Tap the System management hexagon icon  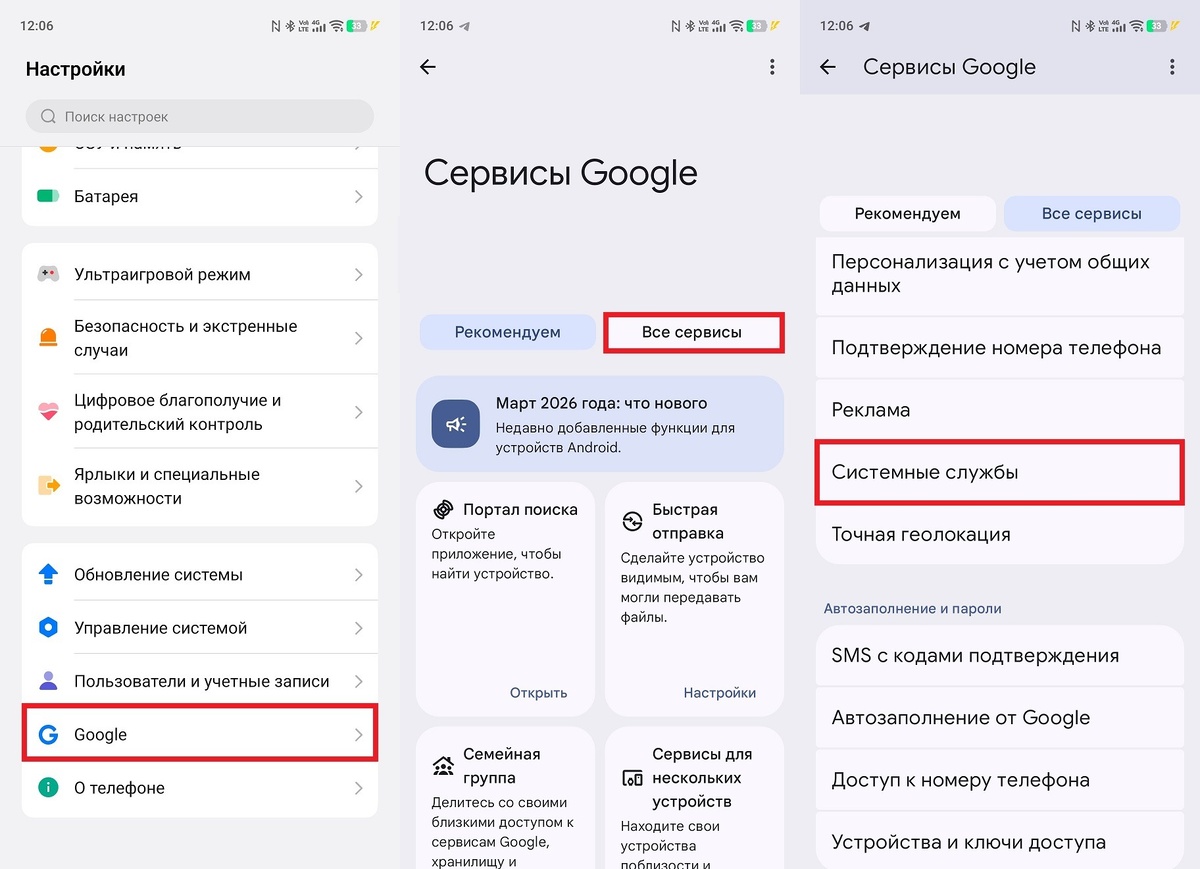[48, 628]
